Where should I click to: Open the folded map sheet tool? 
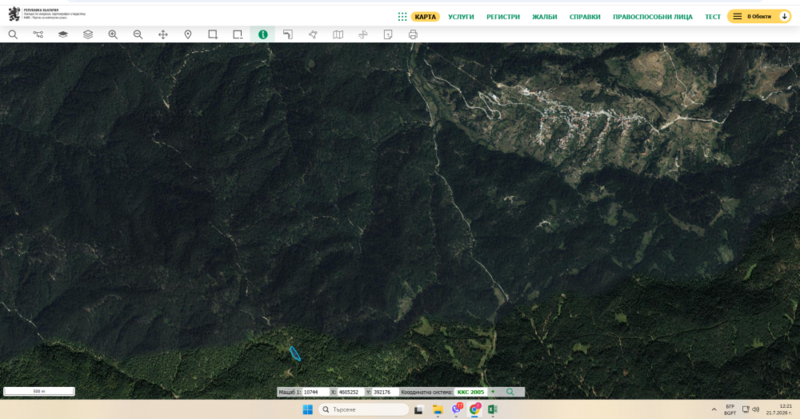coord(338,35)
